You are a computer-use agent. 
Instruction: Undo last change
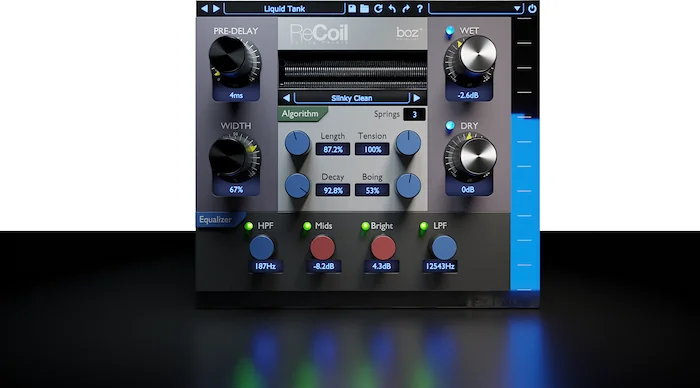[392, 8]
